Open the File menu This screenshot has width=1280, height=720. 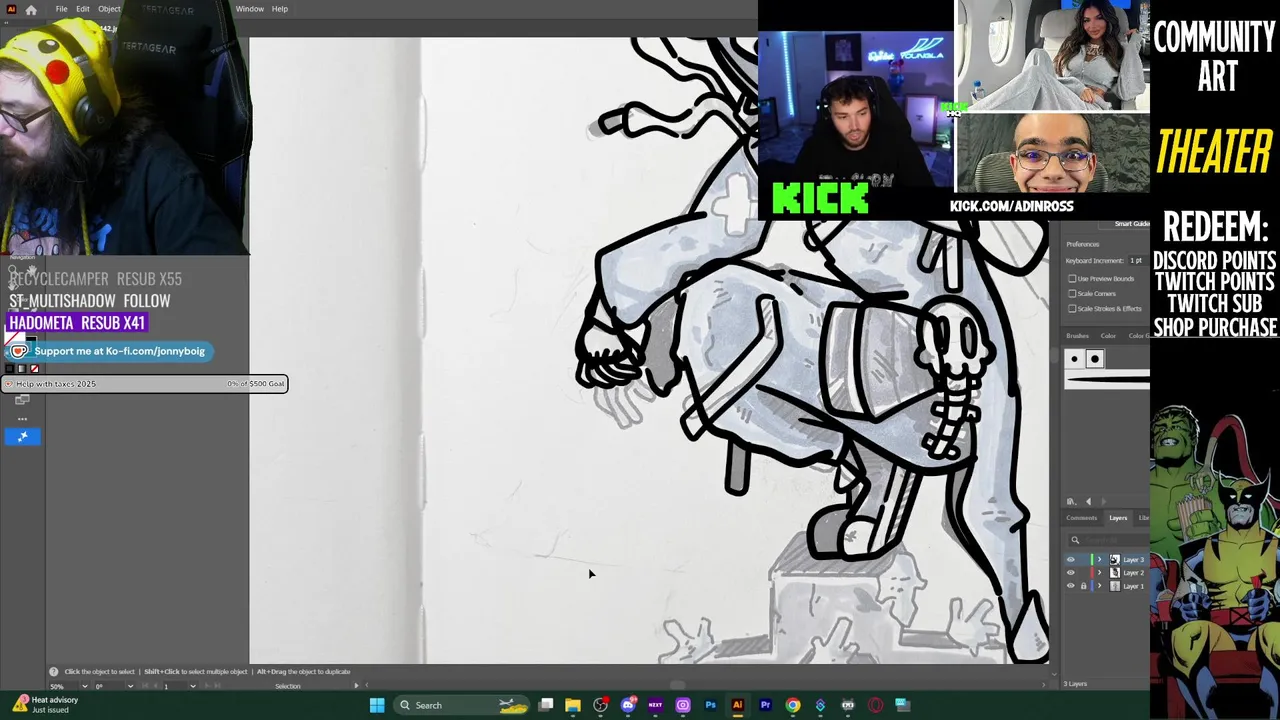(x=61, y=9)
